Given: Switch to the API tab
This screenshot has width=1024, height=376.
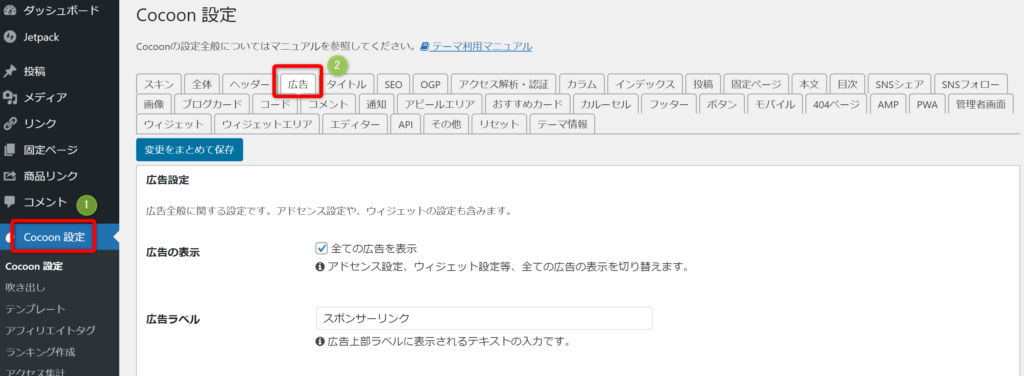Looking at the screenshot, I should pyautogui.click(x=406, y=124).
